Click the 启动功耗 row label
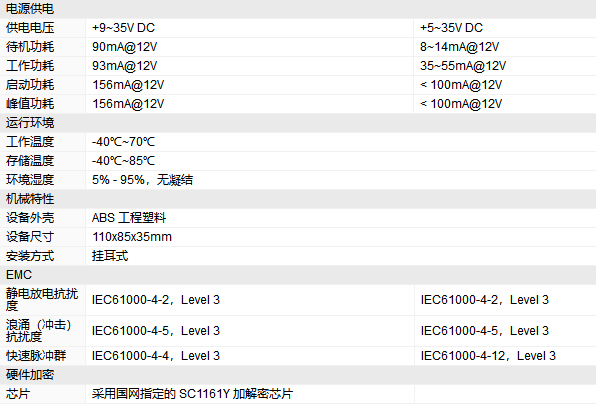 (x=30, y=85)
